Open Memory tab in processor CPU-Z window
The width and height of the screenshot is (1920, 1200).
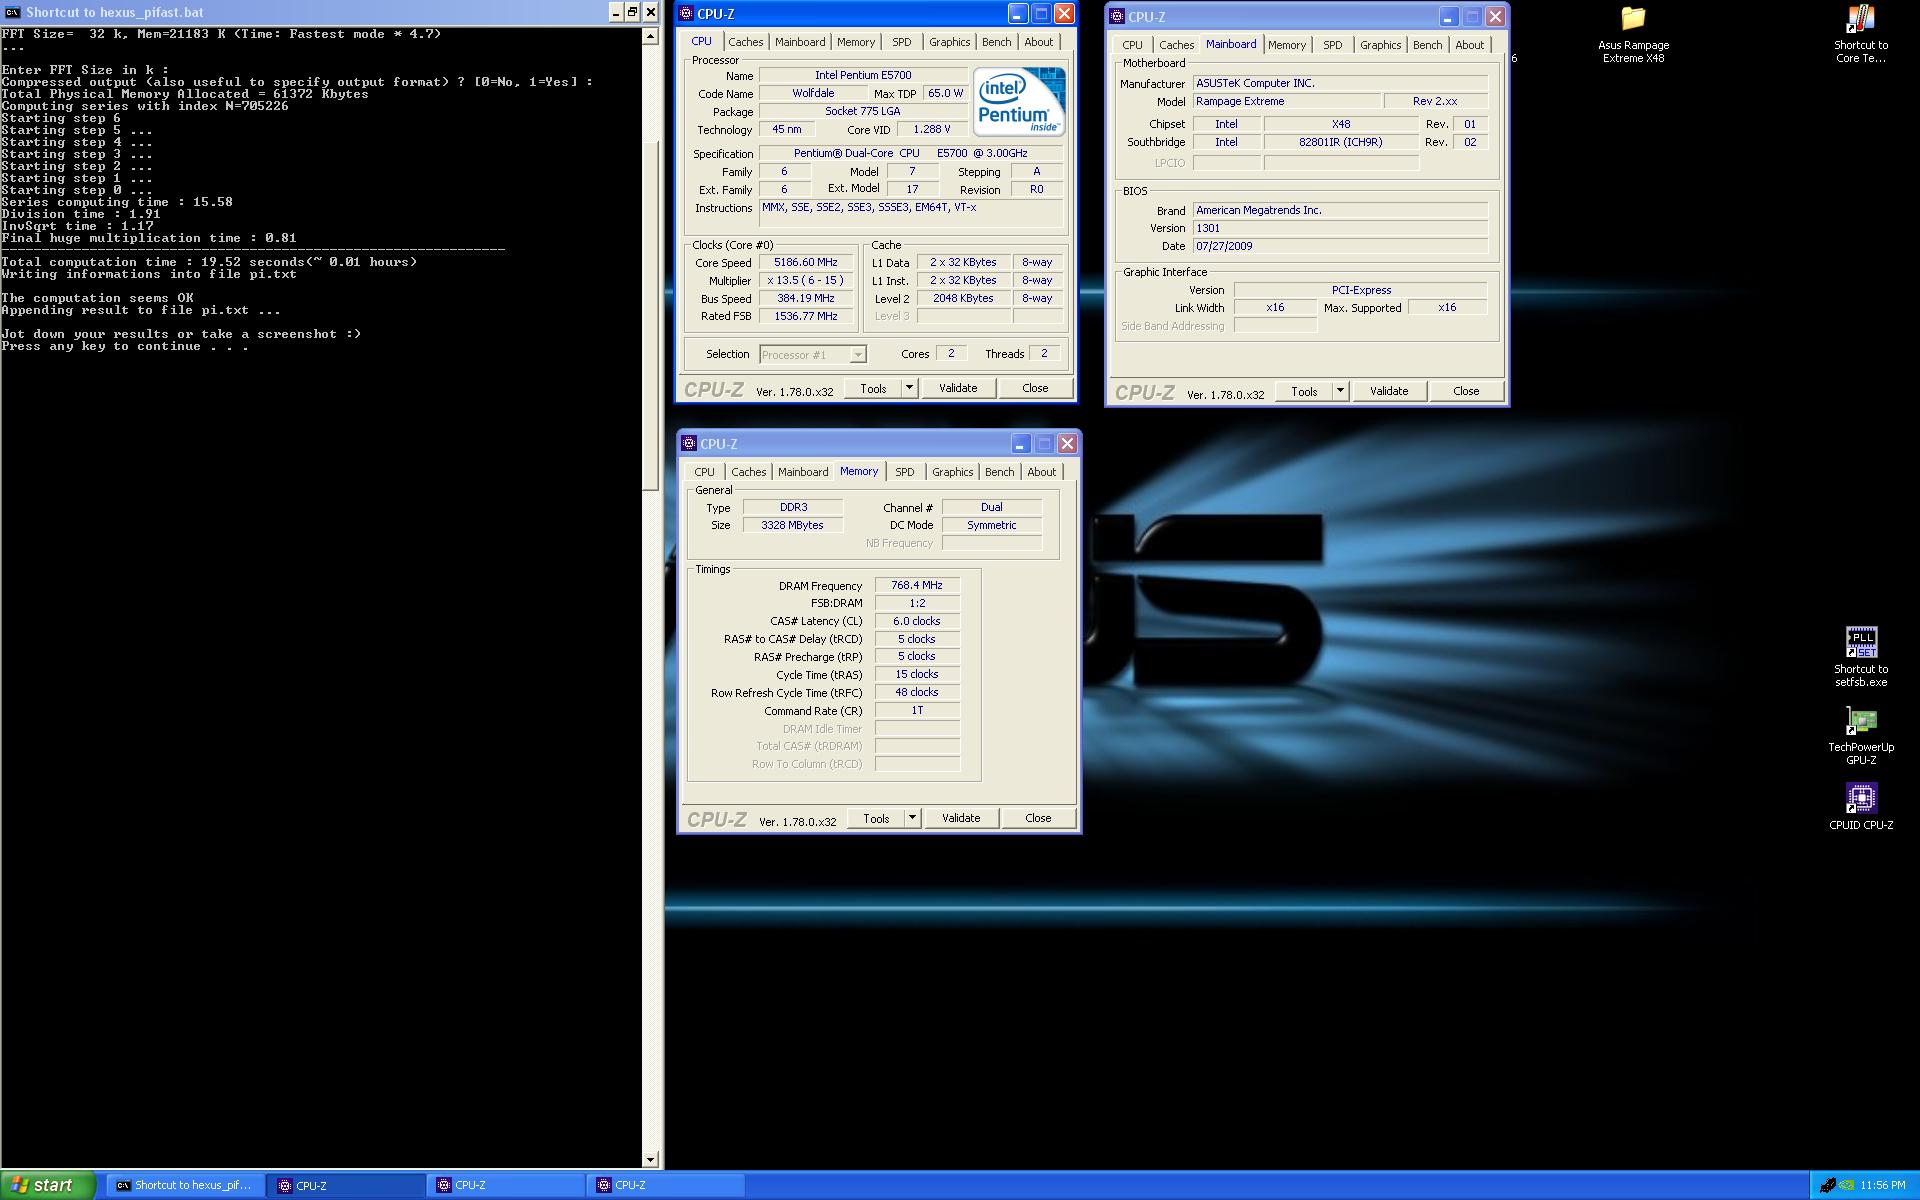pos(855,42)
